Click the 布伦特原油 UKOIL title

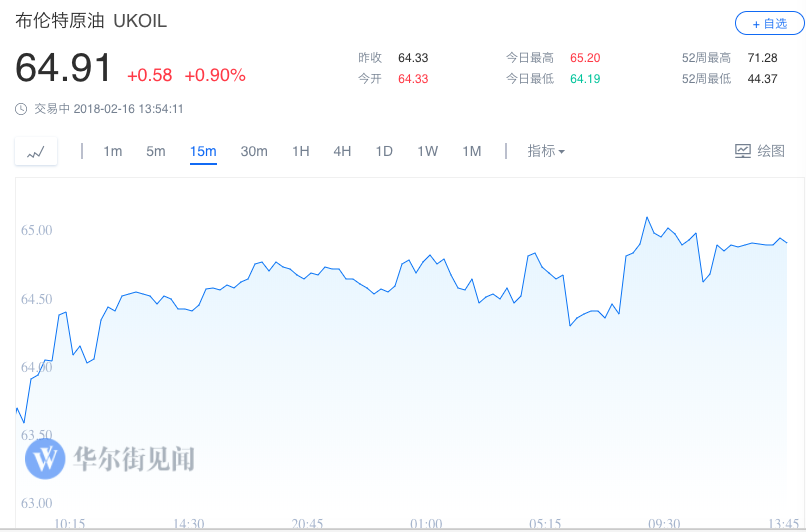pos(91,21)
